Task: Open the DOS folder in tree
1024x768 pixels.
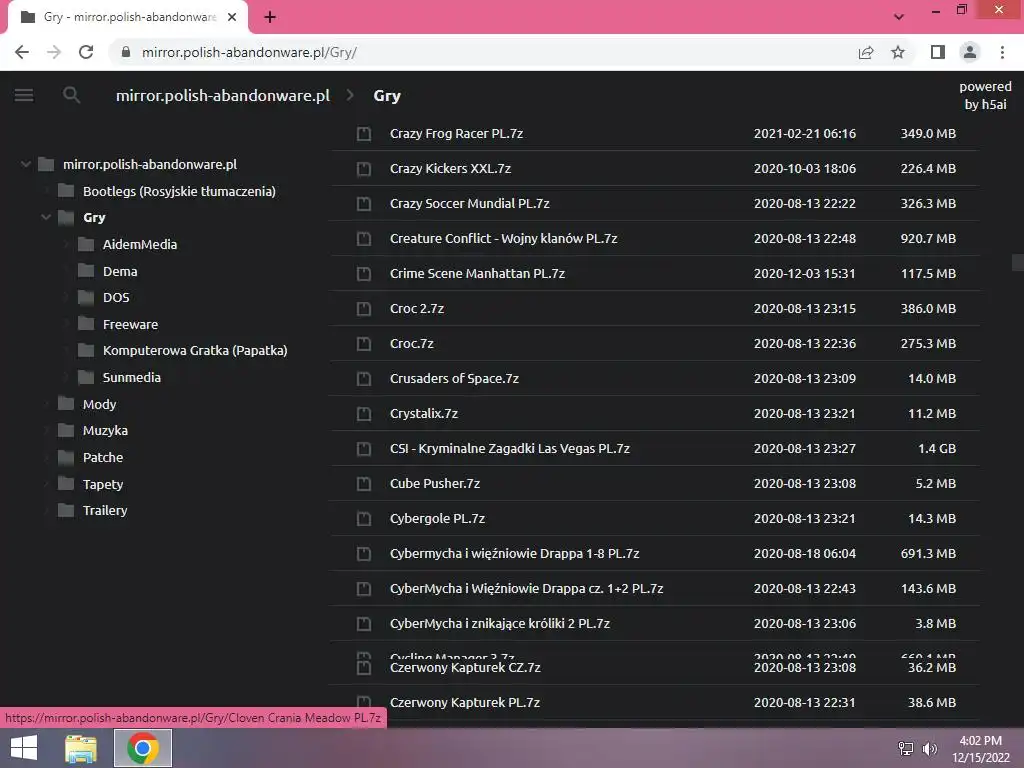Action: click(116, 297)
